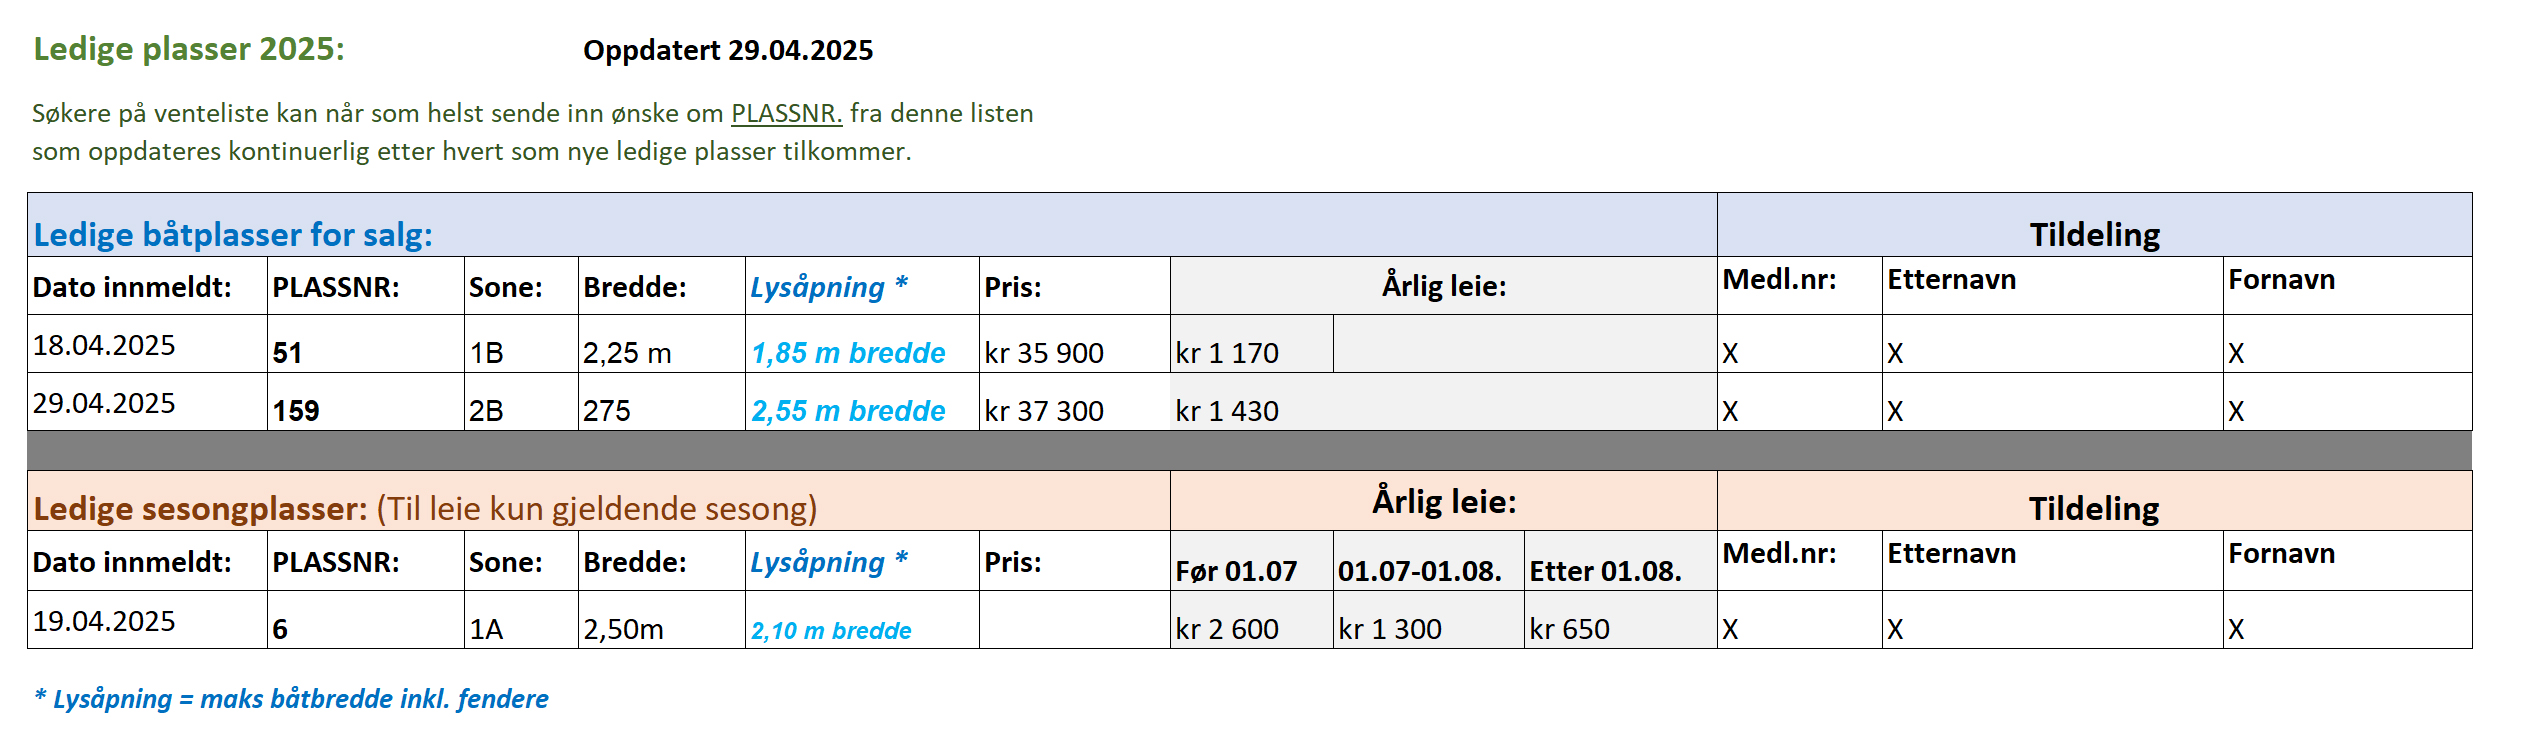This screenshot has width=2529, height=755.
Task: Select the 'kr 37 300' price cell
Action: coord(1074,402)
